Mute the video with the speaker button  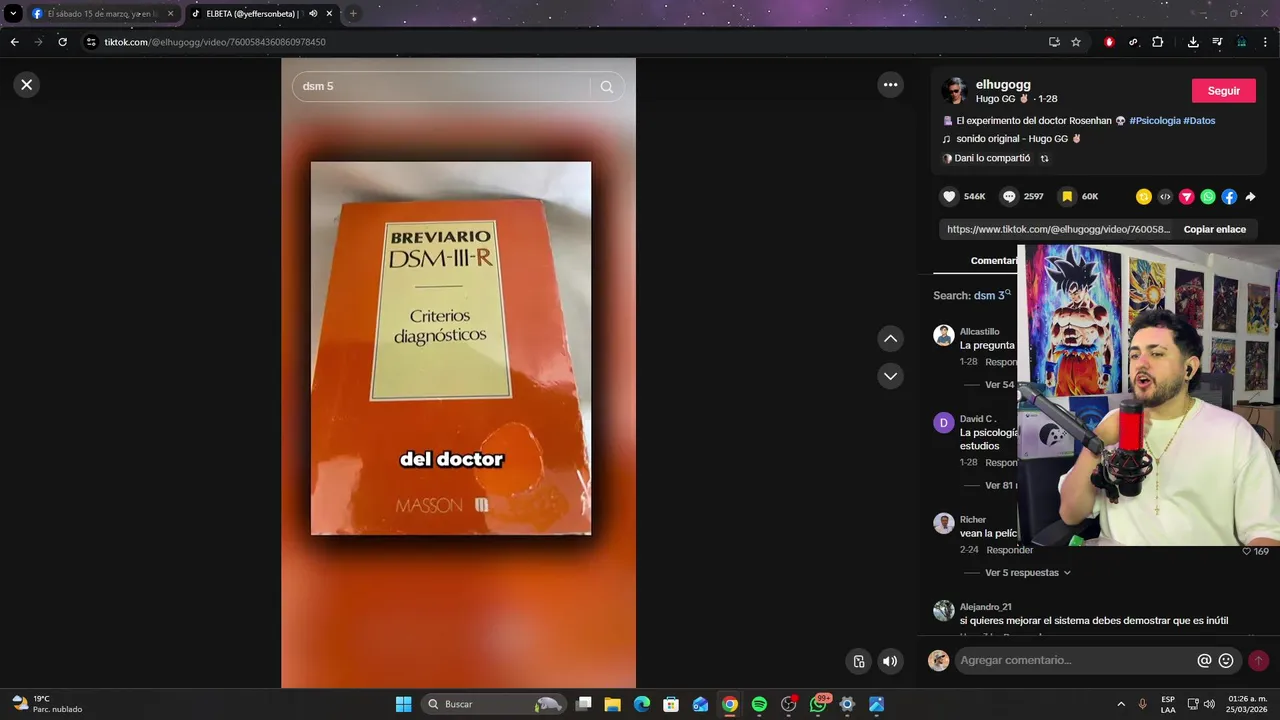(890, 661)
